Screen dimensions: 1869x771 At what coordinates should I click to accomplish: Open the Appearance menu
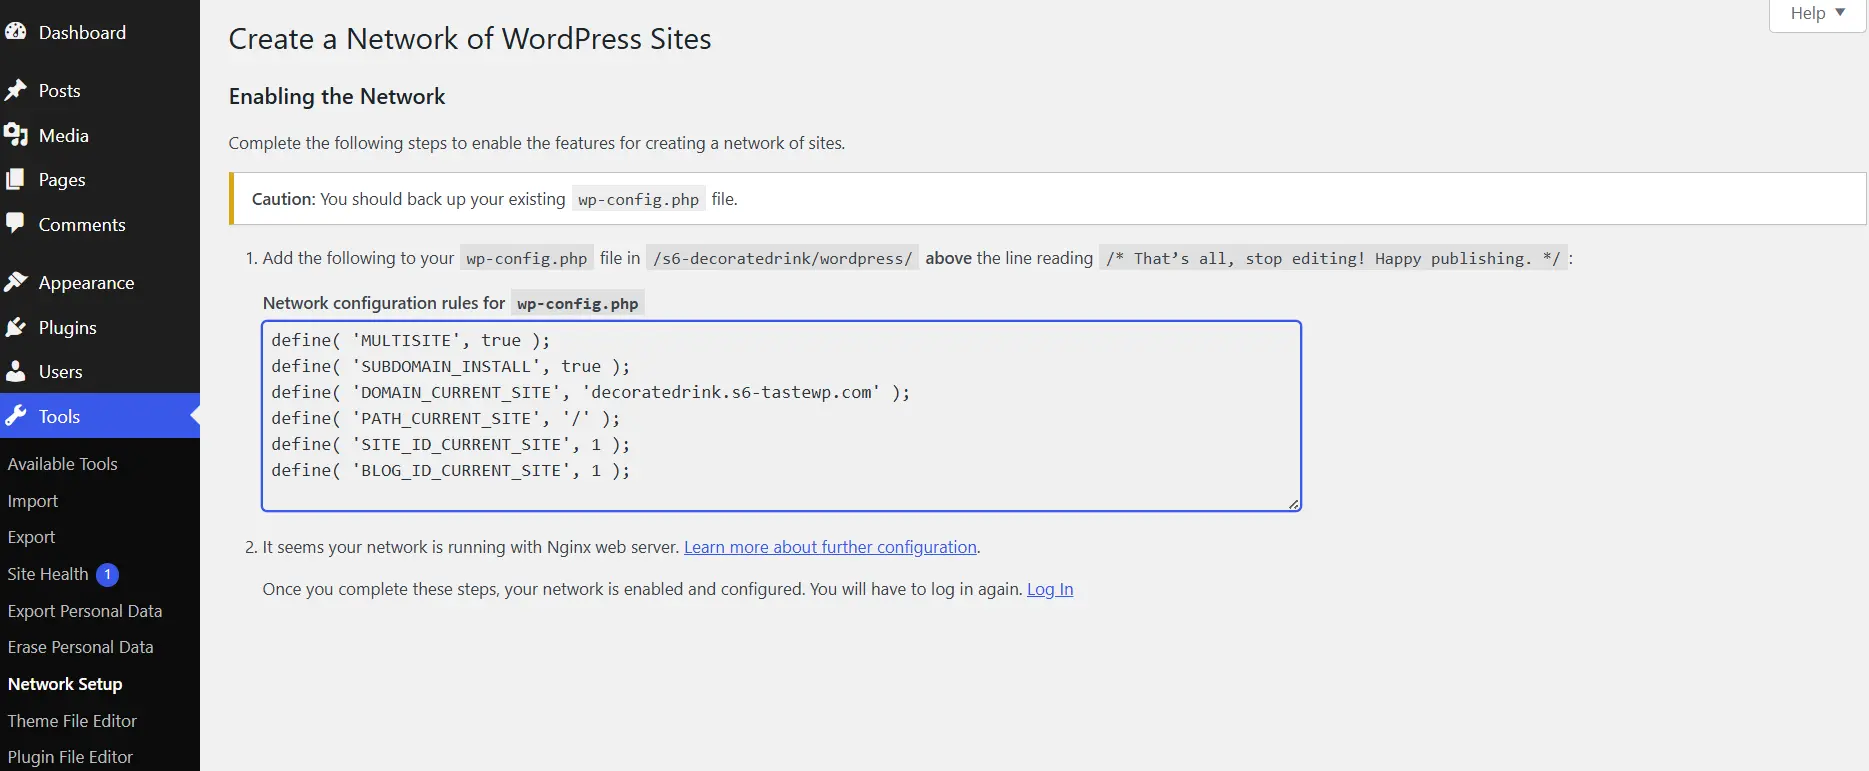click(x=86, y=282)
